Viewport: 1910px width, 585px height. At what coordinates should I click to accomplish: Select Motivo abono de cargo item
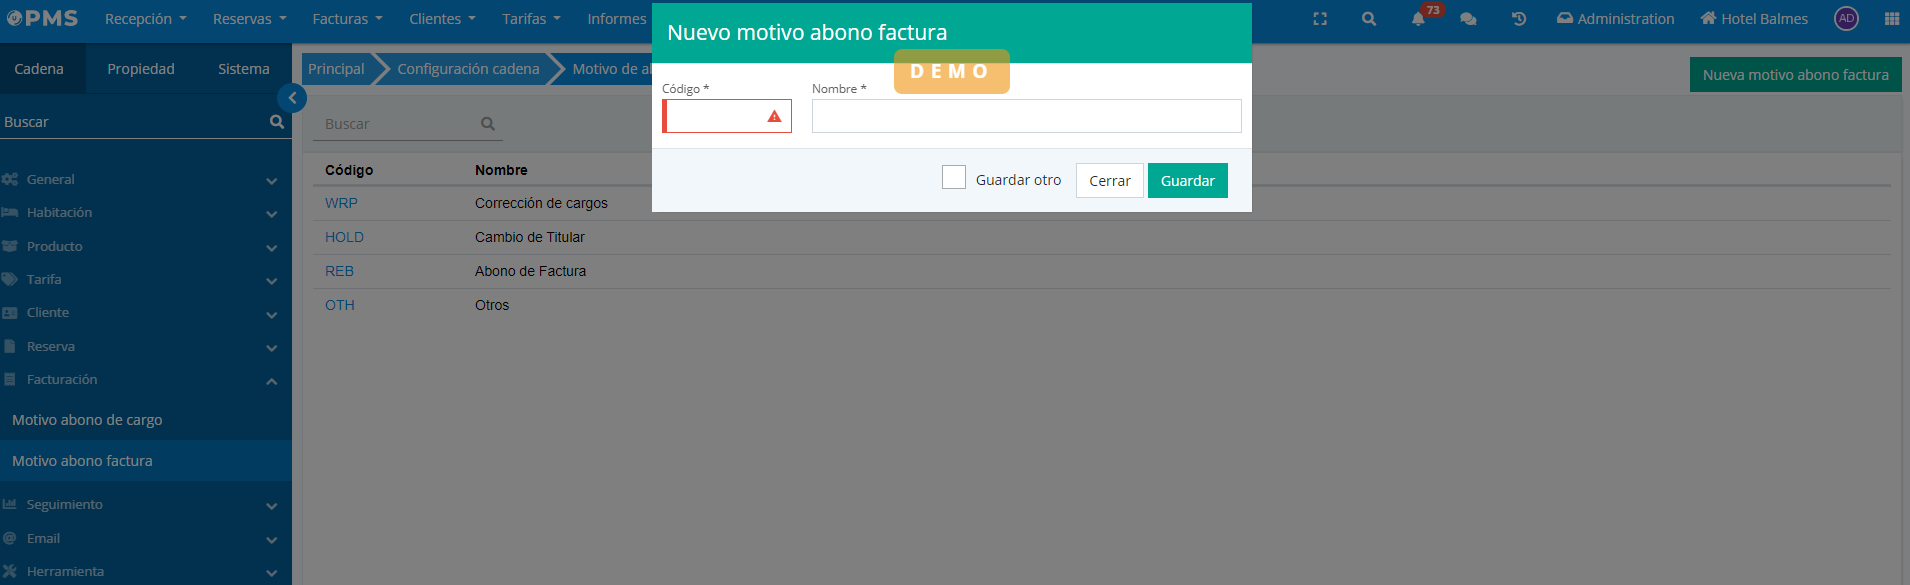pyautogui.click(x=87, y=420)
